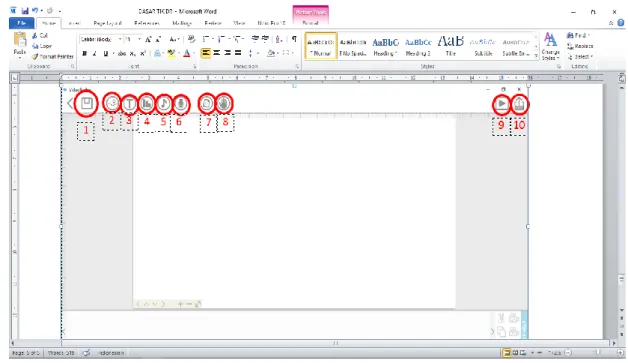Toggle Superscript formatting

pos(143,53)
